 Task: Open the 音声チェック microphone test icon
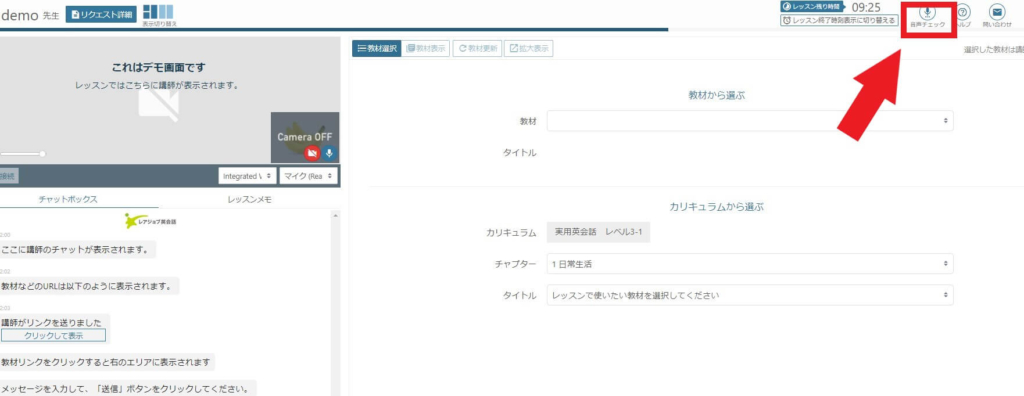(x=927, y=16)
